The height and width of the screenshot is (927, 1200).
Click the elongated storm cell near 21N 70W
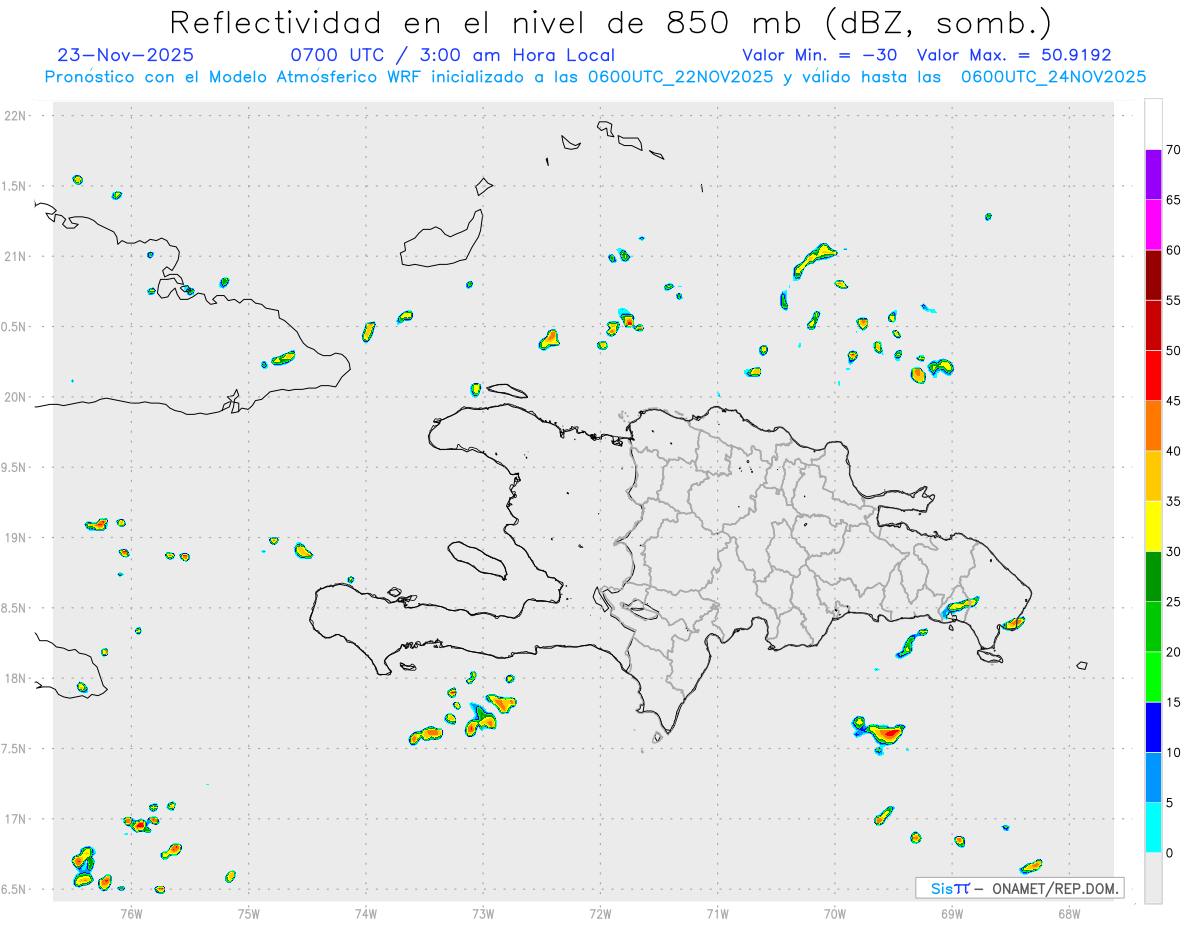[814, 260]
